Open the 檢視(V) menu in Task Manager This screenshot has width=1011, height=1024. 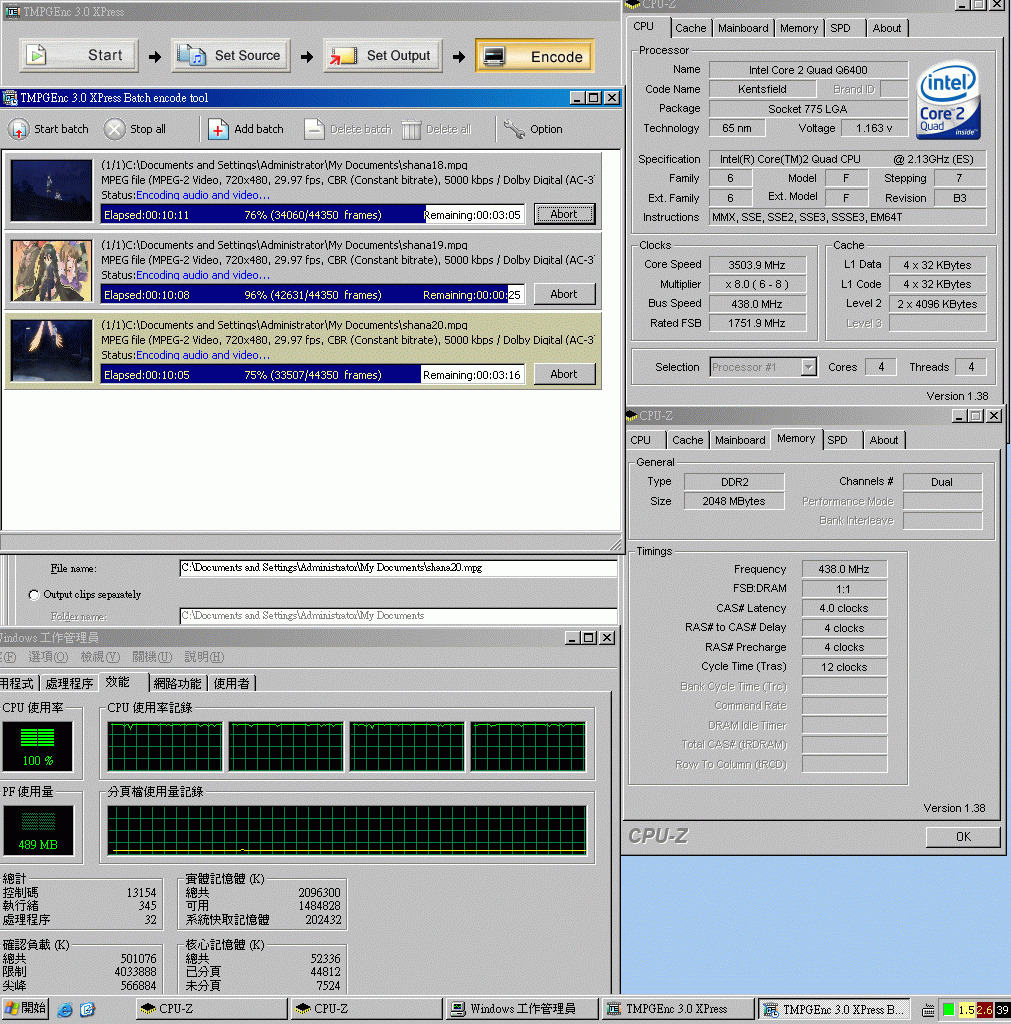click(x=100, y=657)
